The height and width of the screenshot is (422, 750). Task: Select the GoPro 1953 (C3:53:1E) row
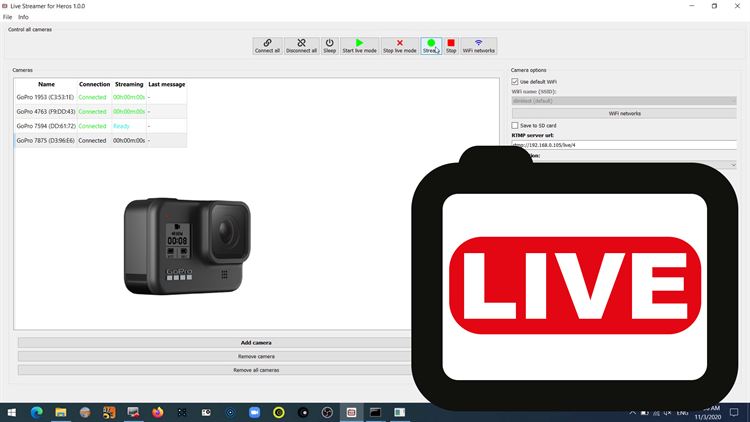pyautogui.click(x=100, y=97)
